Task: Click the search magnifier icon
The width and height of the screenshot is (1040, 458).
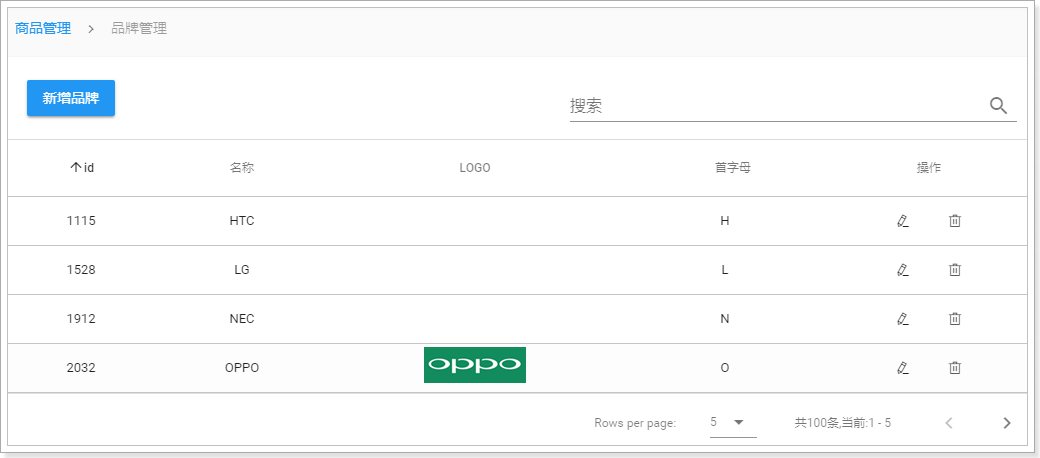Action: pyautogui.click(x=998, y=106)
